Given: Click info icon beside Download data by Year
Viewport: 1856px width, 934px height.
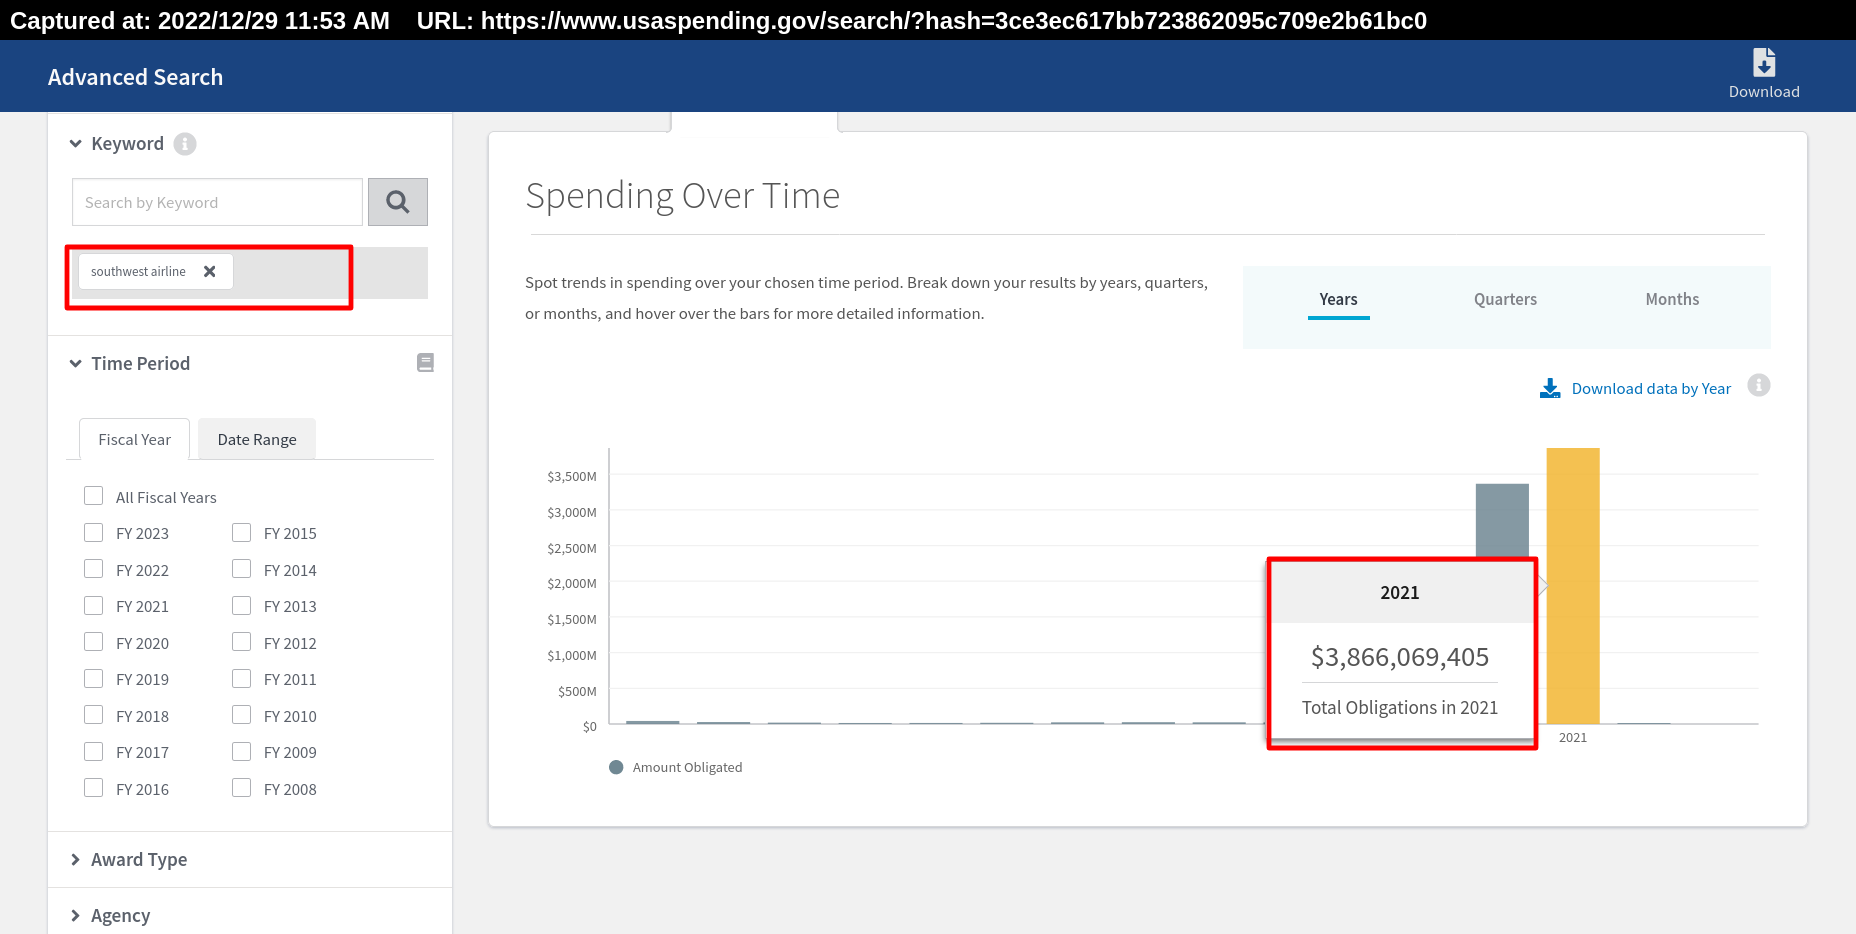Looking at the screenshot, I should (x=1759, y=385).
